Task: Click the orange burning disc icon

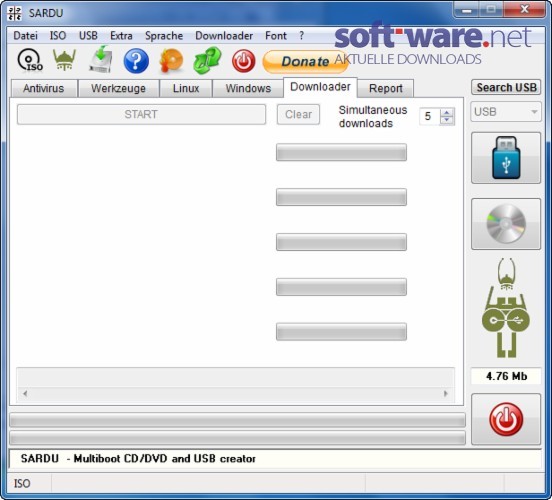Action: pos(171,61)
